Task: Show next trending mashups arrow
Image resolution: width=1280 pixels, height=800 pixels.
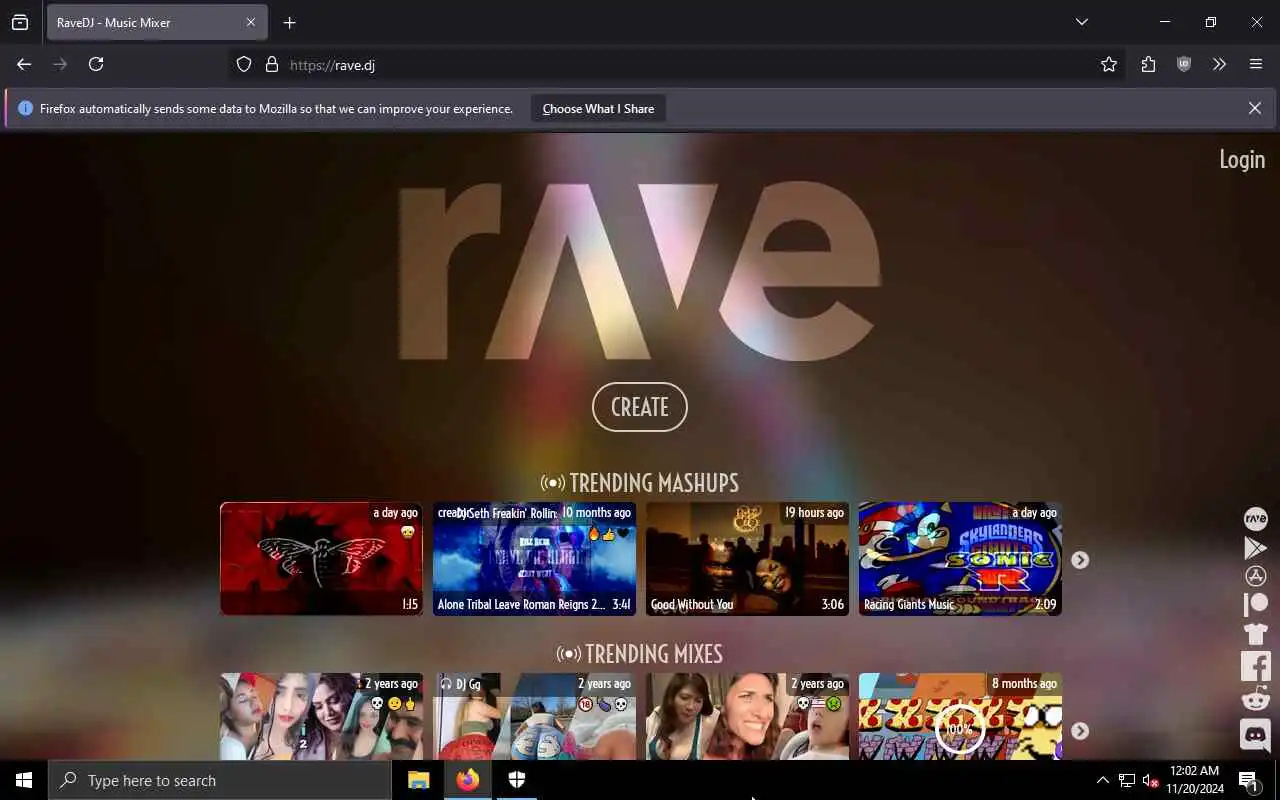Action: [1080, 560]
